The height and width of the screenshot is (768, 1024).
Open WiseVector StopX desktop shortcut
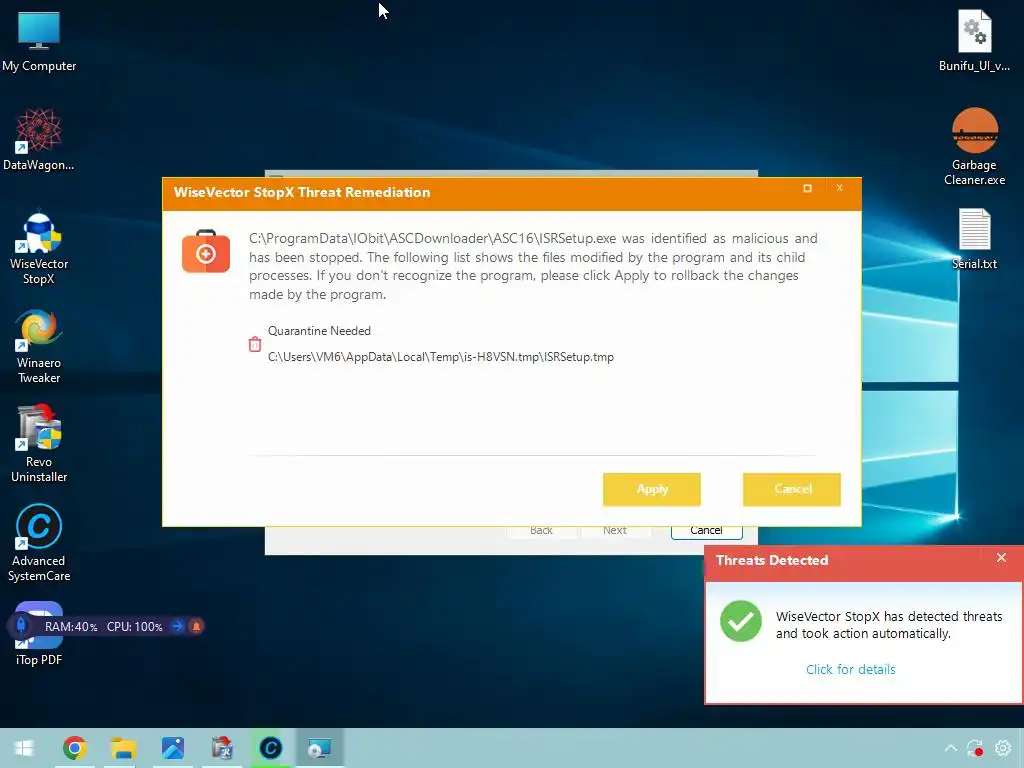(39, 247)
